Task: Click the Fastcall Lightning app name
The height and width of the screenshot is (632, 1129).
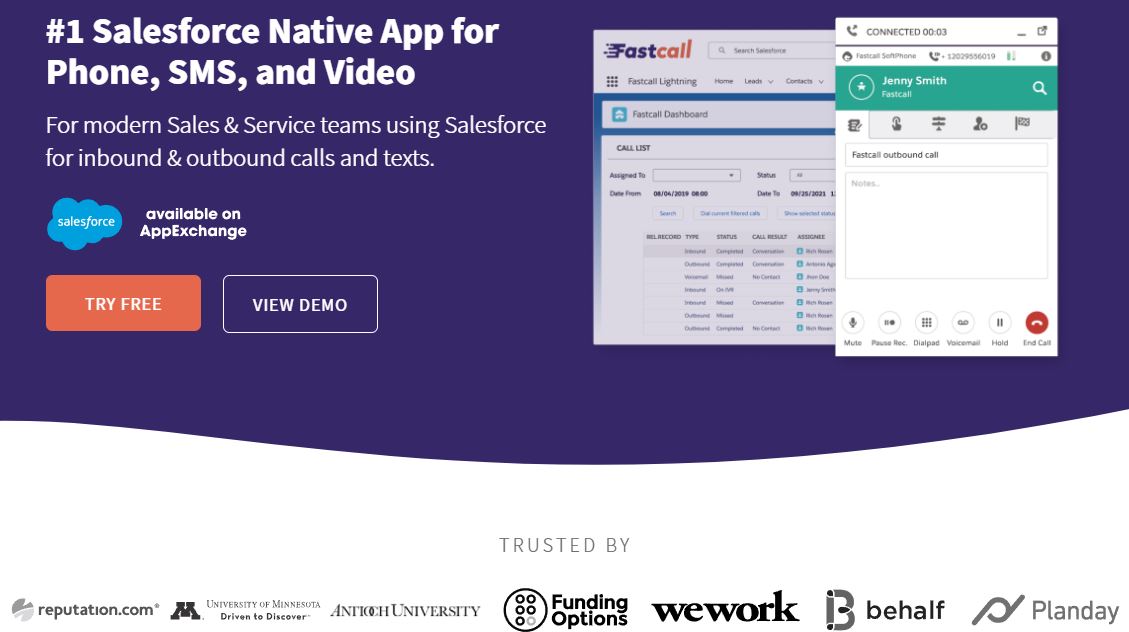Action: coord(662,81)
